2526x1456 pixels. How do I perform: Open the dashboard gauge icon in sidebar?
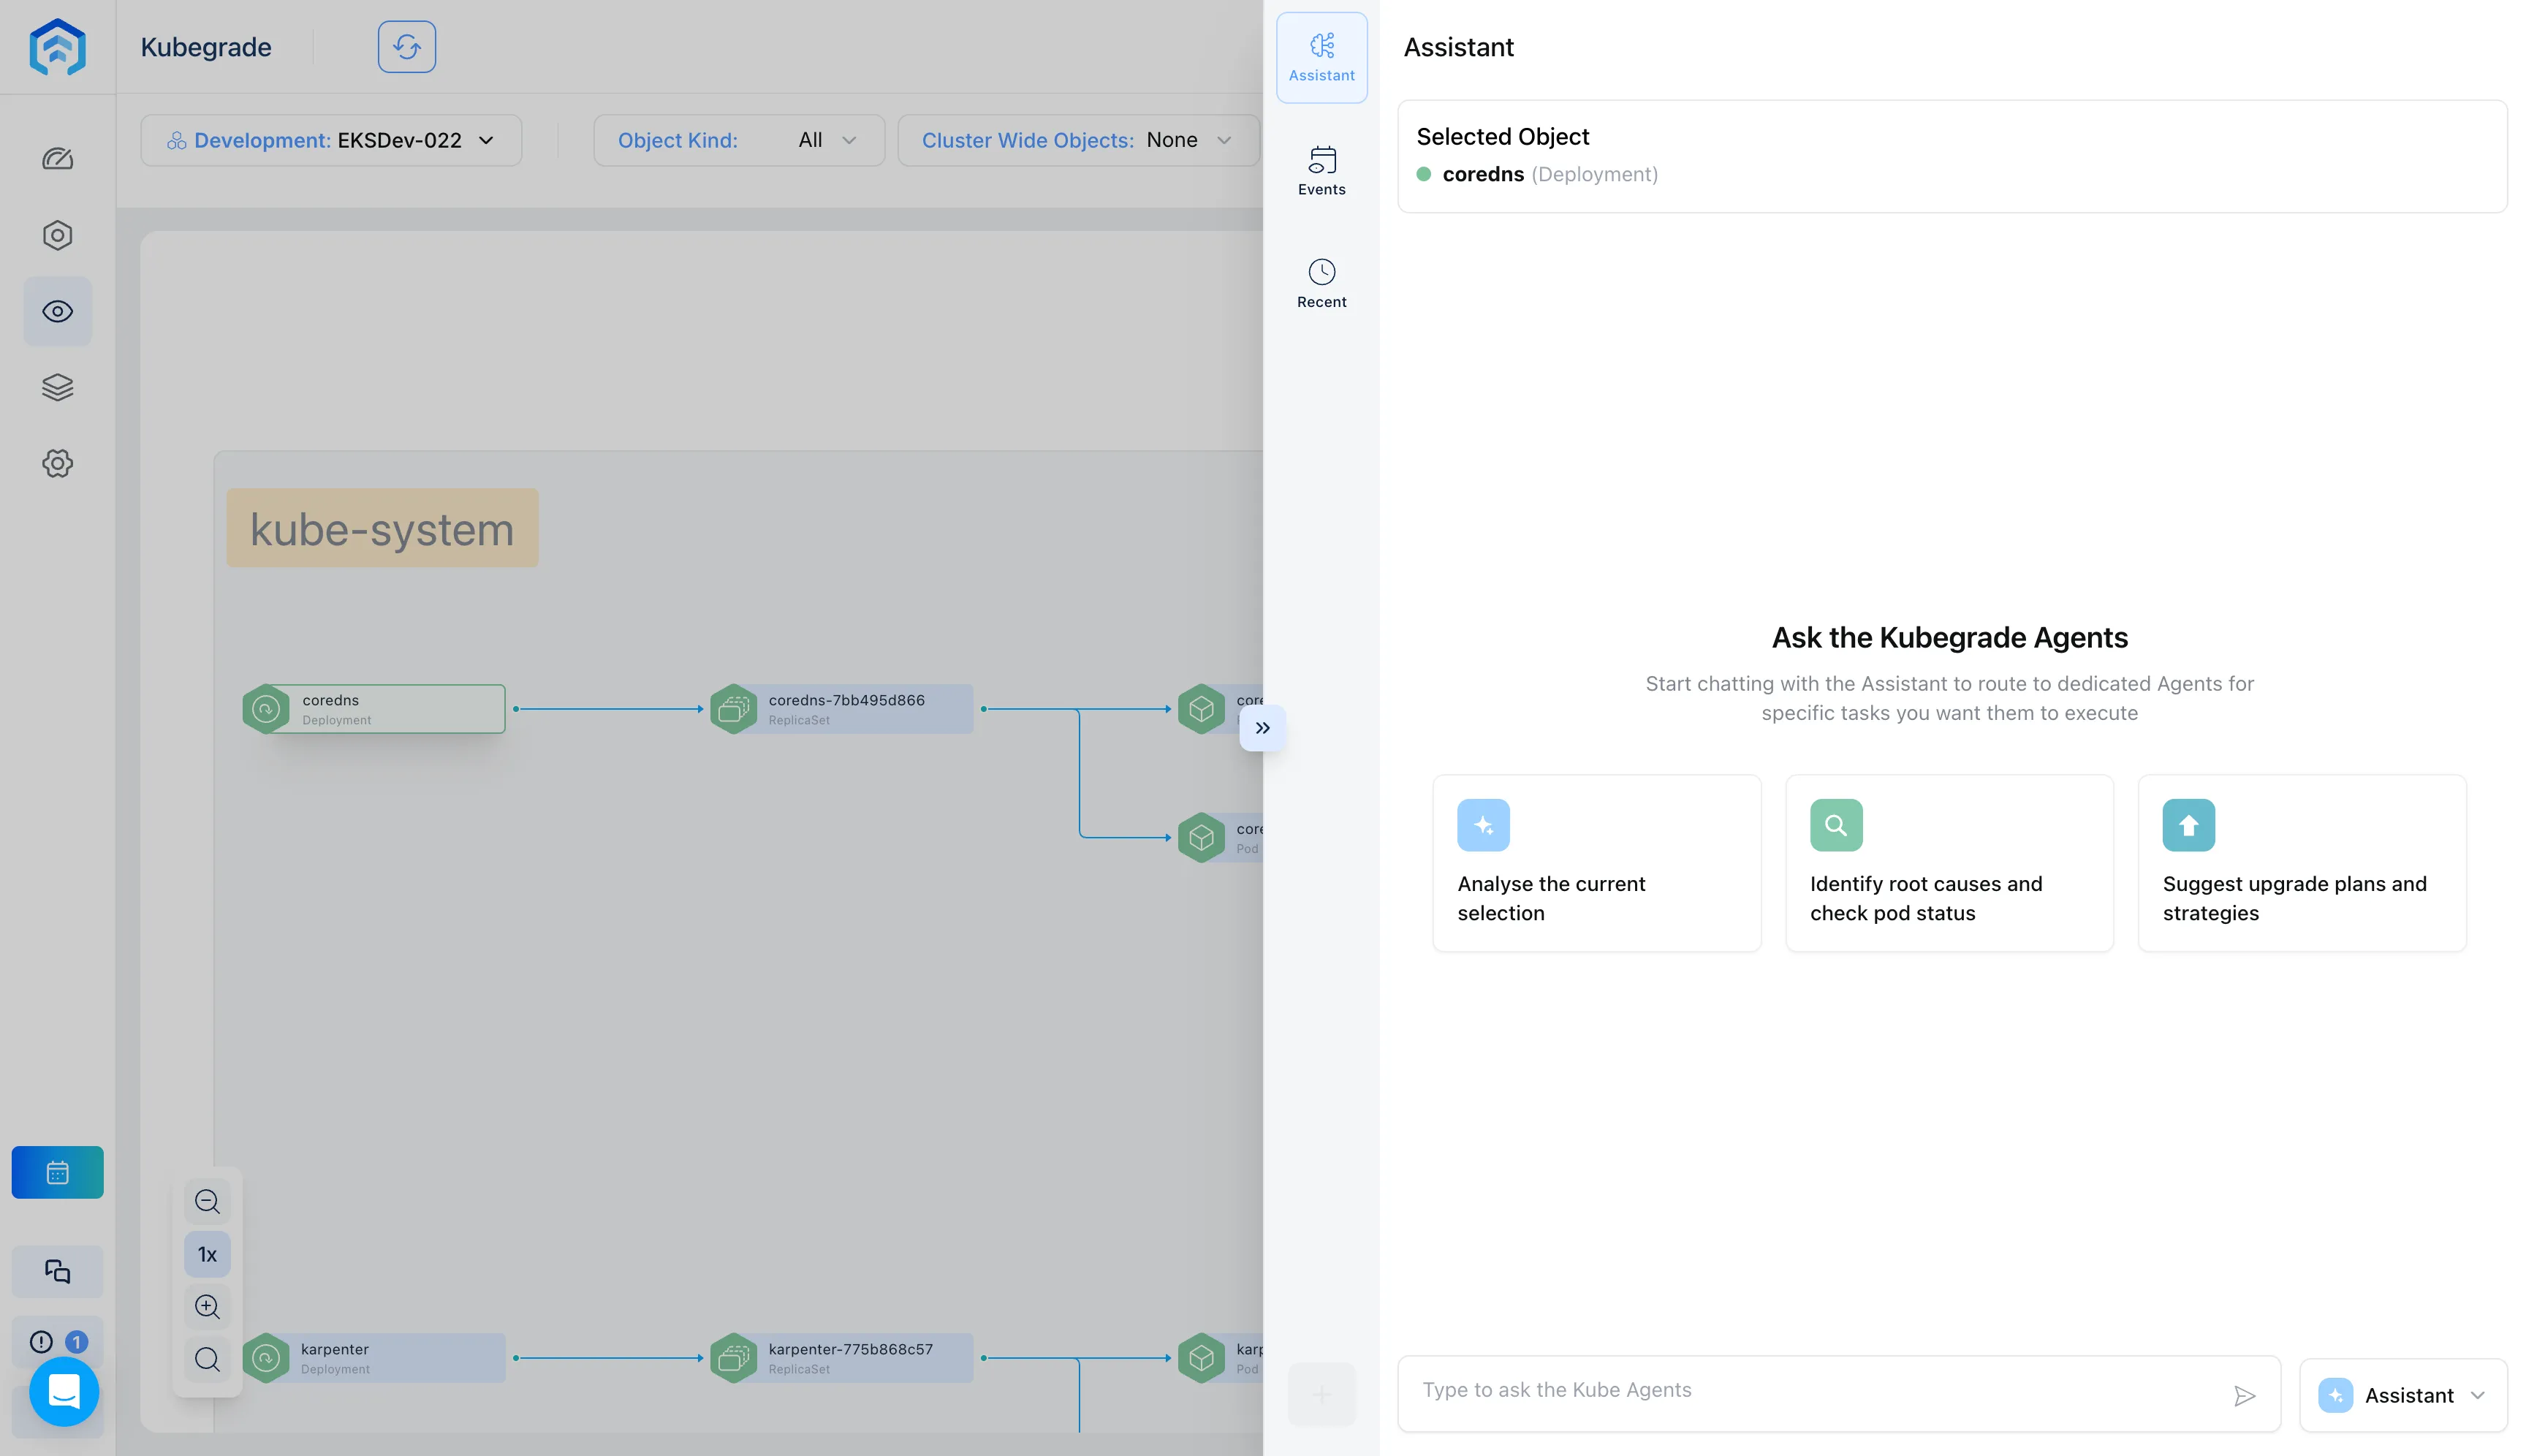click(57, 159)
